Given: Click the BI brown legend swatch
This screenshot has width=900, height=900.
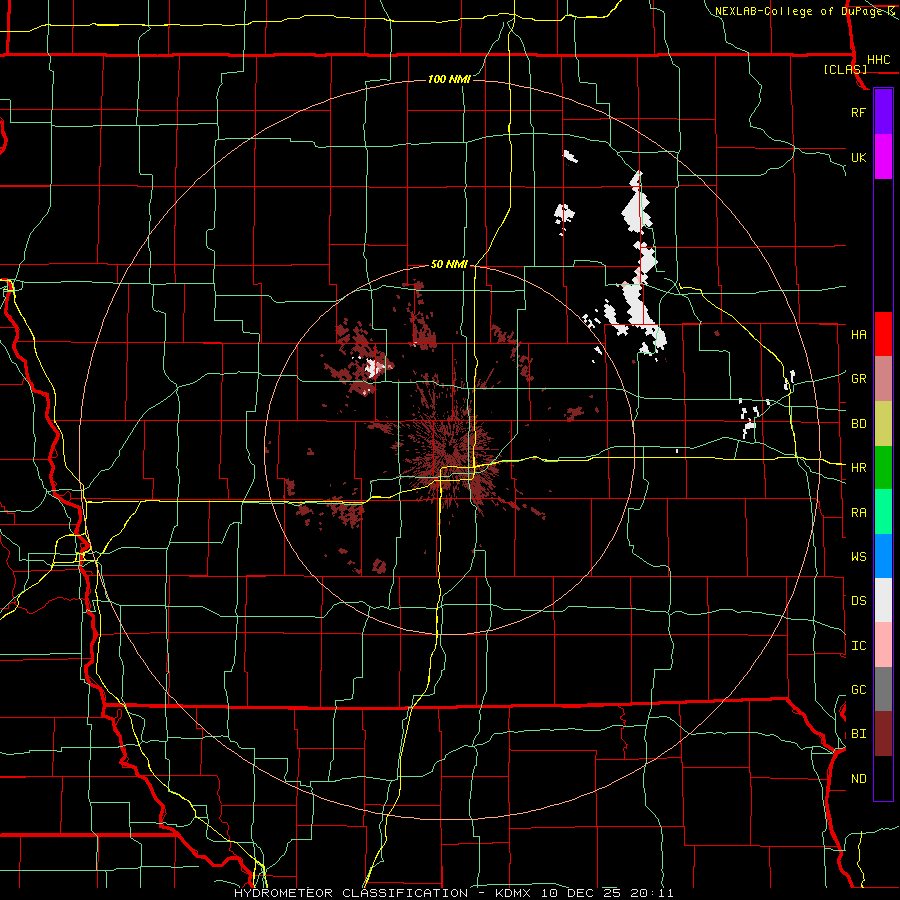Looking at the screenshot, I should pyautogui.click(x=883, y=734).
